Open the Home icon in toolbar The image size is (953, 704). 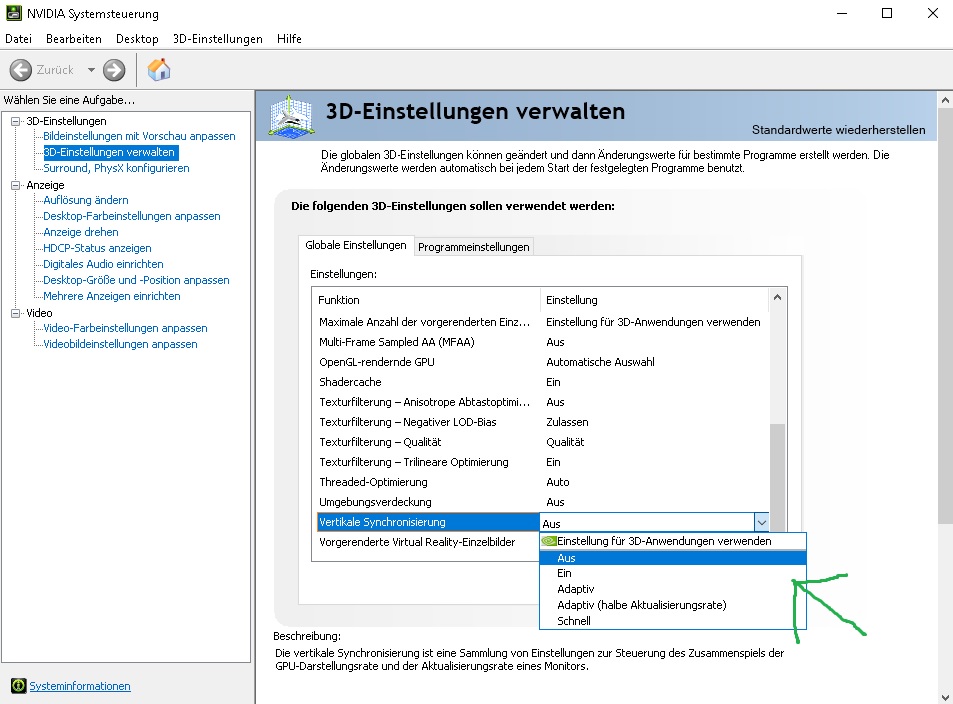(159, 70)
